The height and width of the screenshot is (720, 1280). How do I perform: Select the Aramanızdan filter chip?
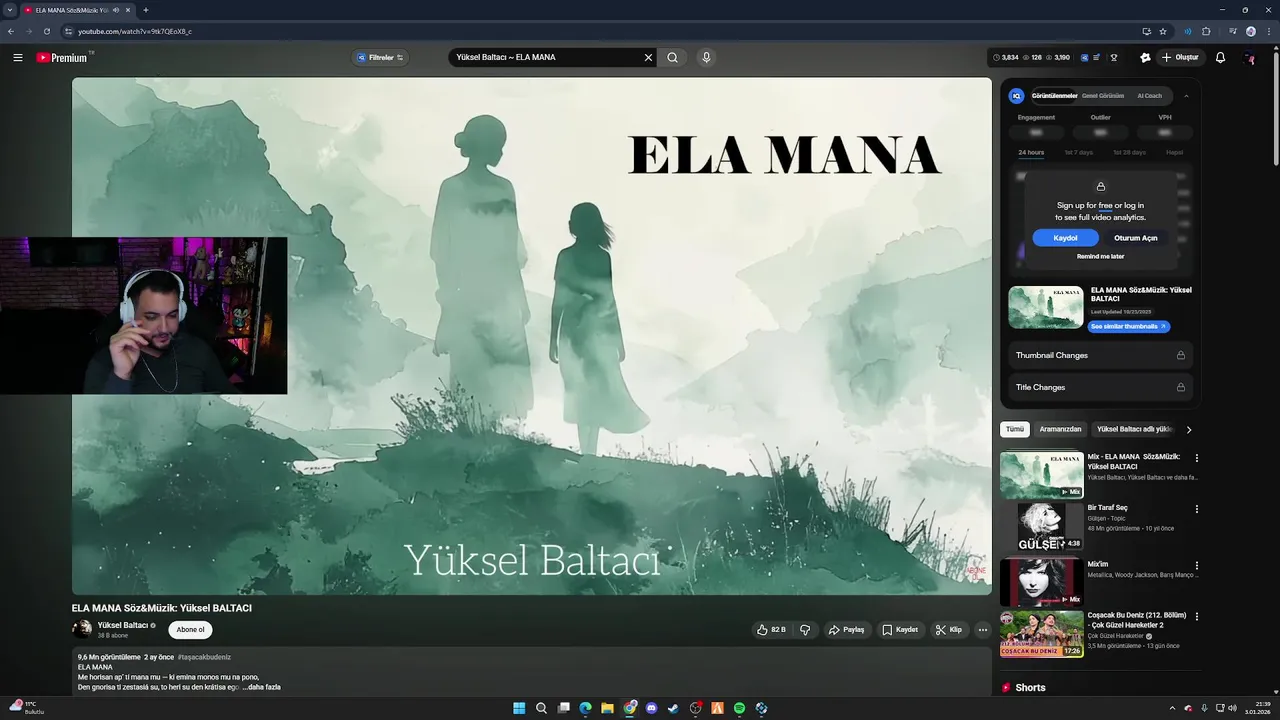[1060, 429]
